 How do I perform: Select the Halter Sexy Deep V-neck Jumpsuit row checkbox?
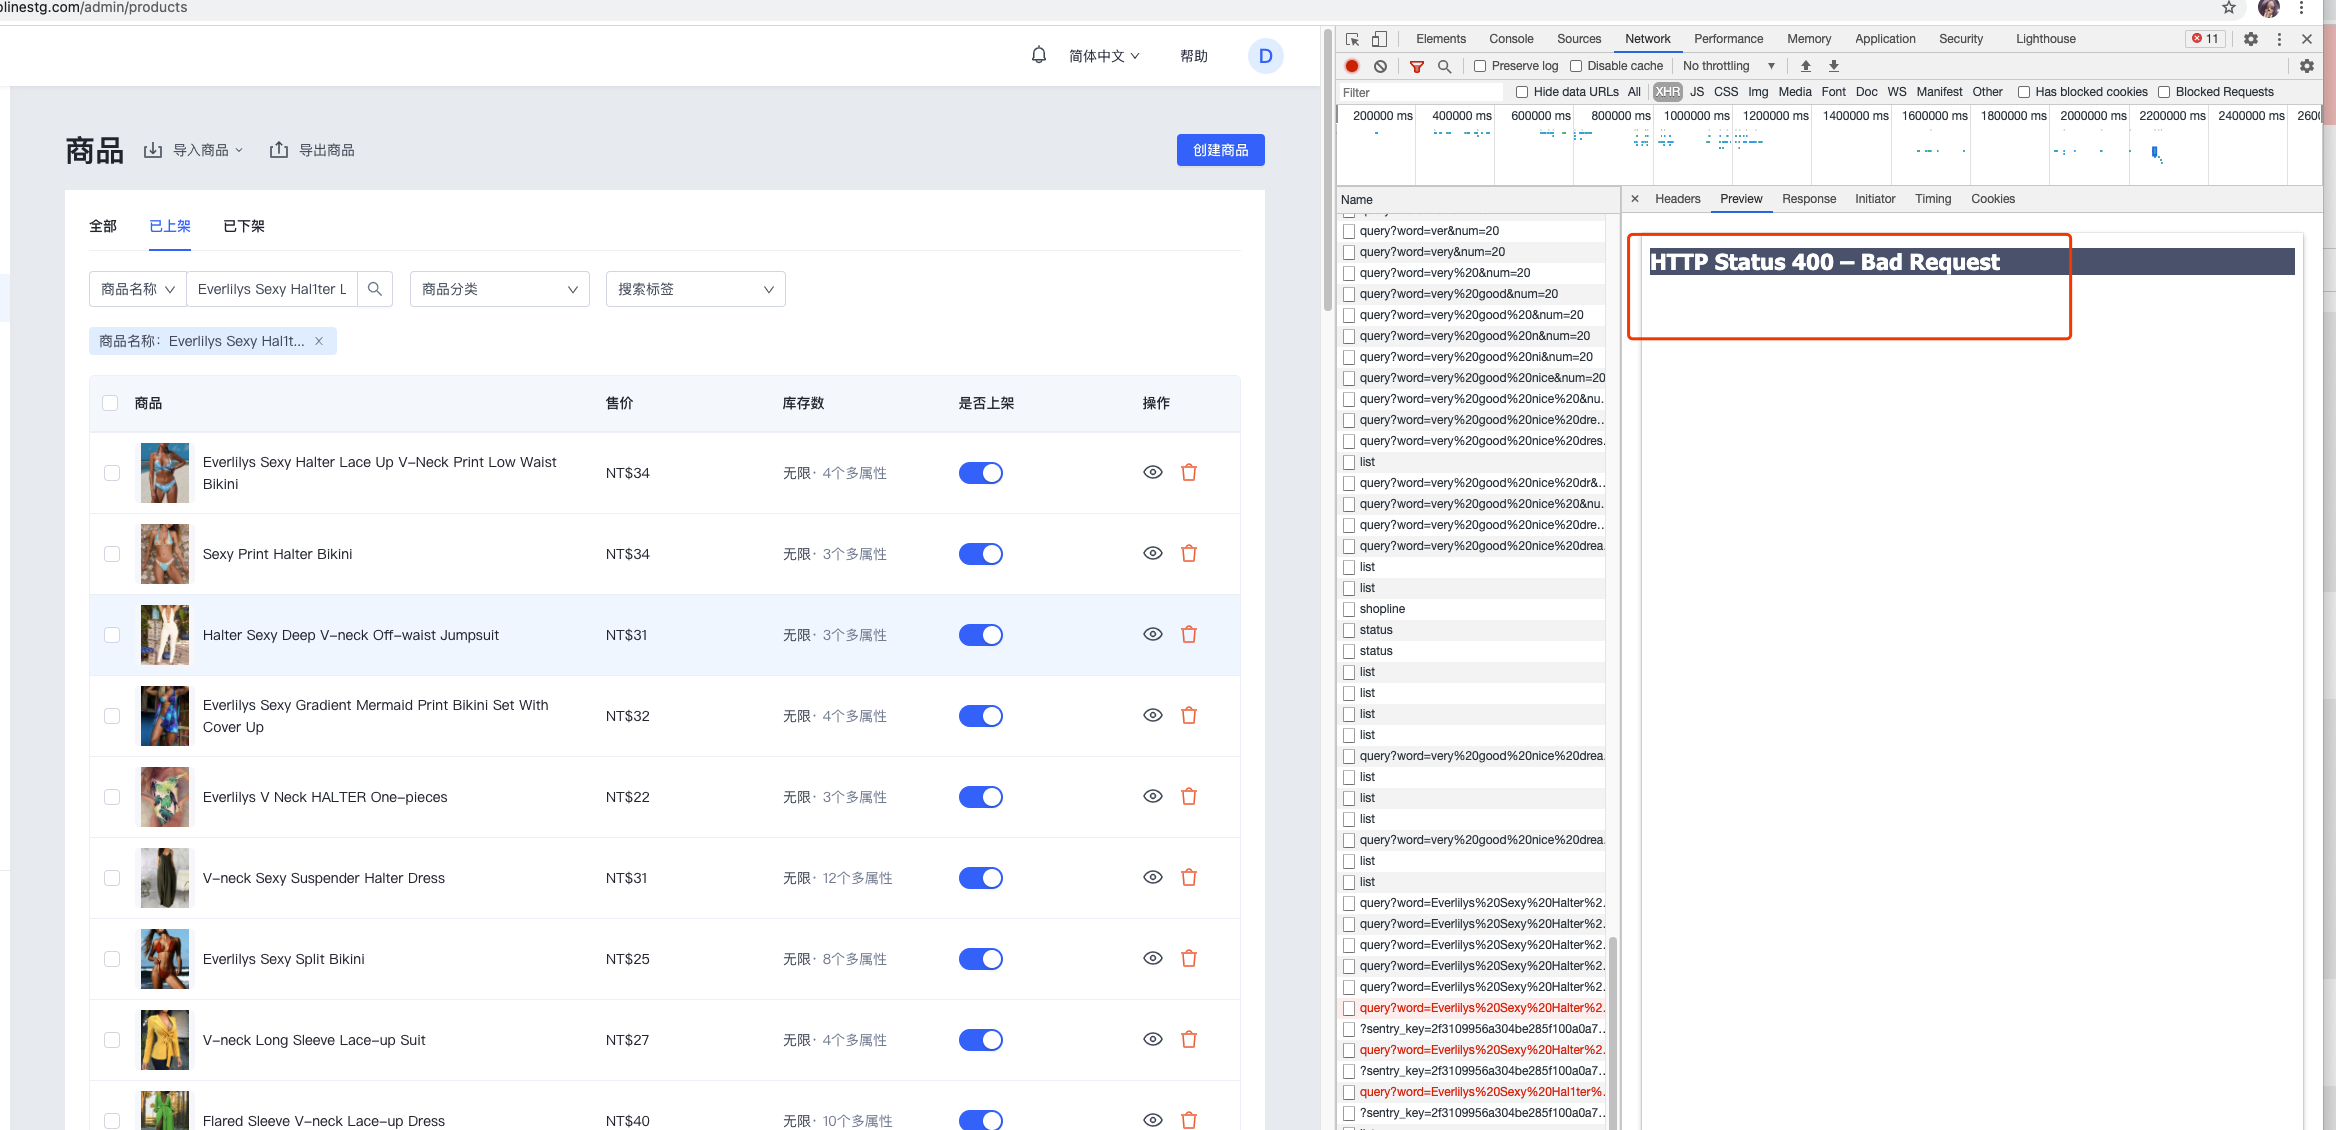click(x=112, y=635)
